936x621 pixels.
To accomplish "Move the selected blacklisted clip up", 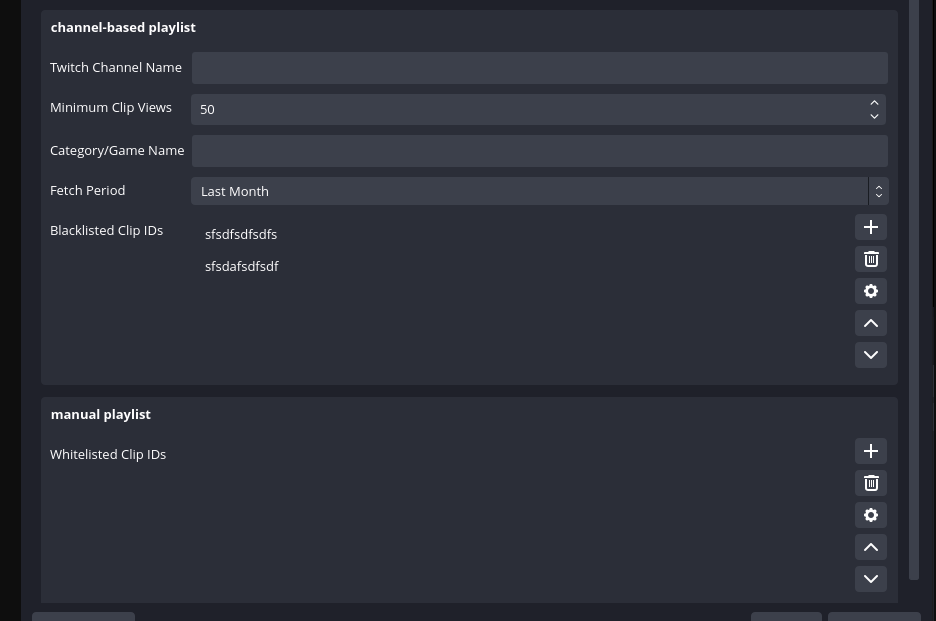I will click(870, 323).
